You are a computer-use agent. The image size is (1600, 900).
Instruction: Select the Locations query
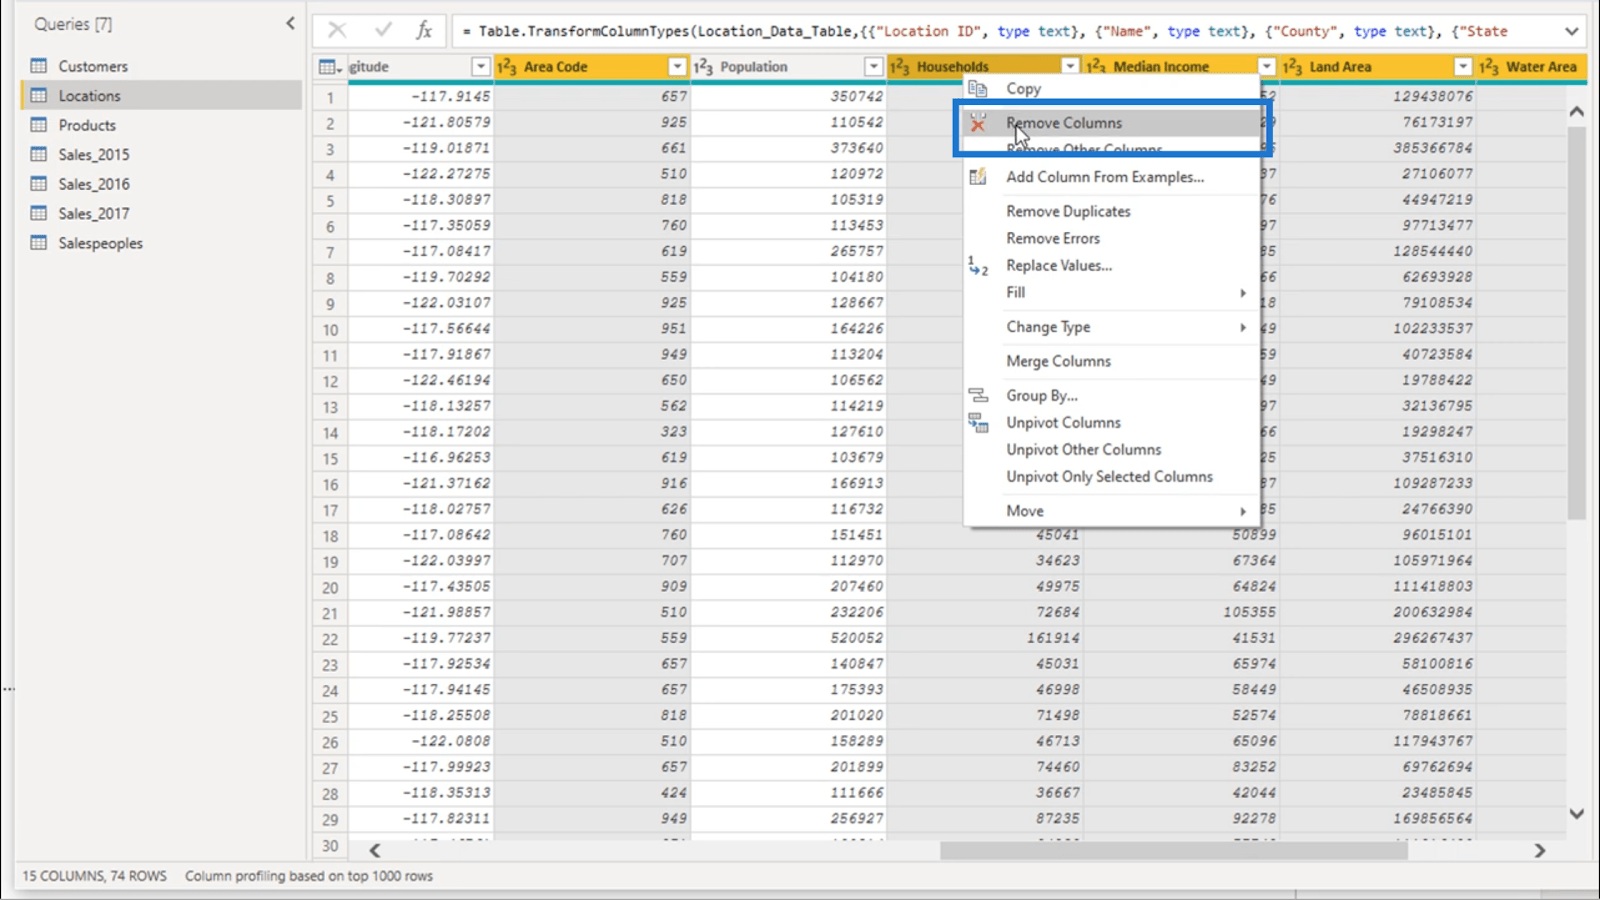(x=161, y=95)
